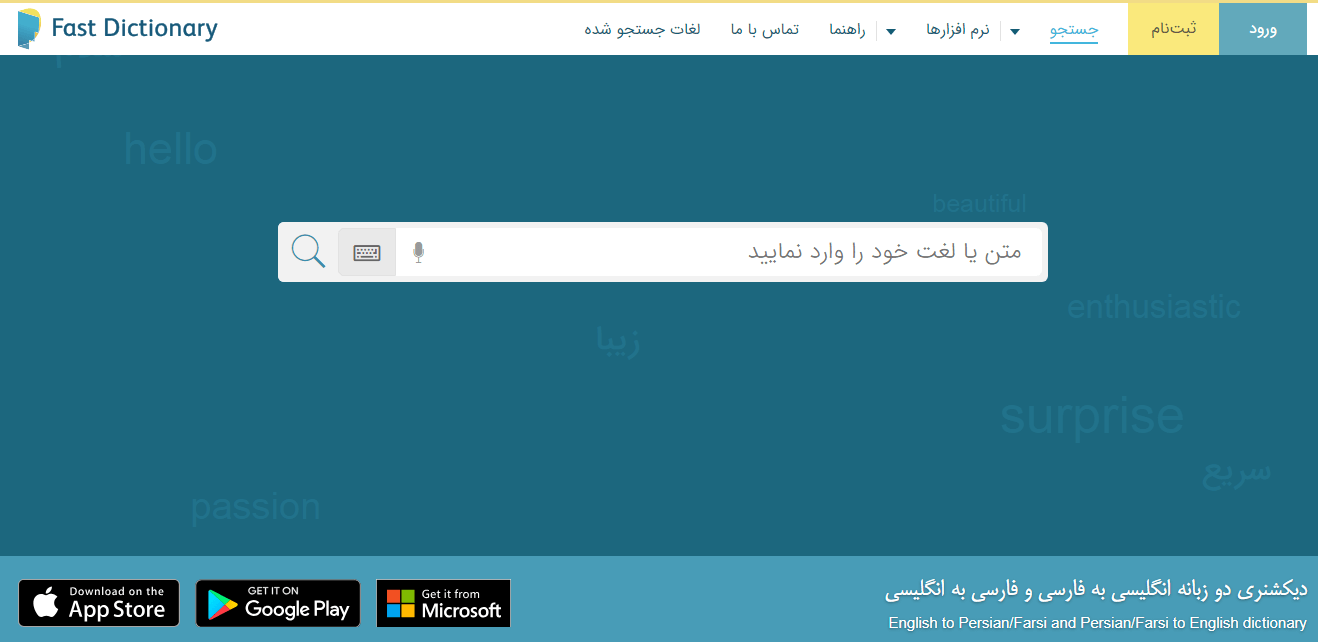Click the magnifying glass search icon
The width and height of the screenshot is (1318, 642).
pyautogui.click(x=308, y=252)
